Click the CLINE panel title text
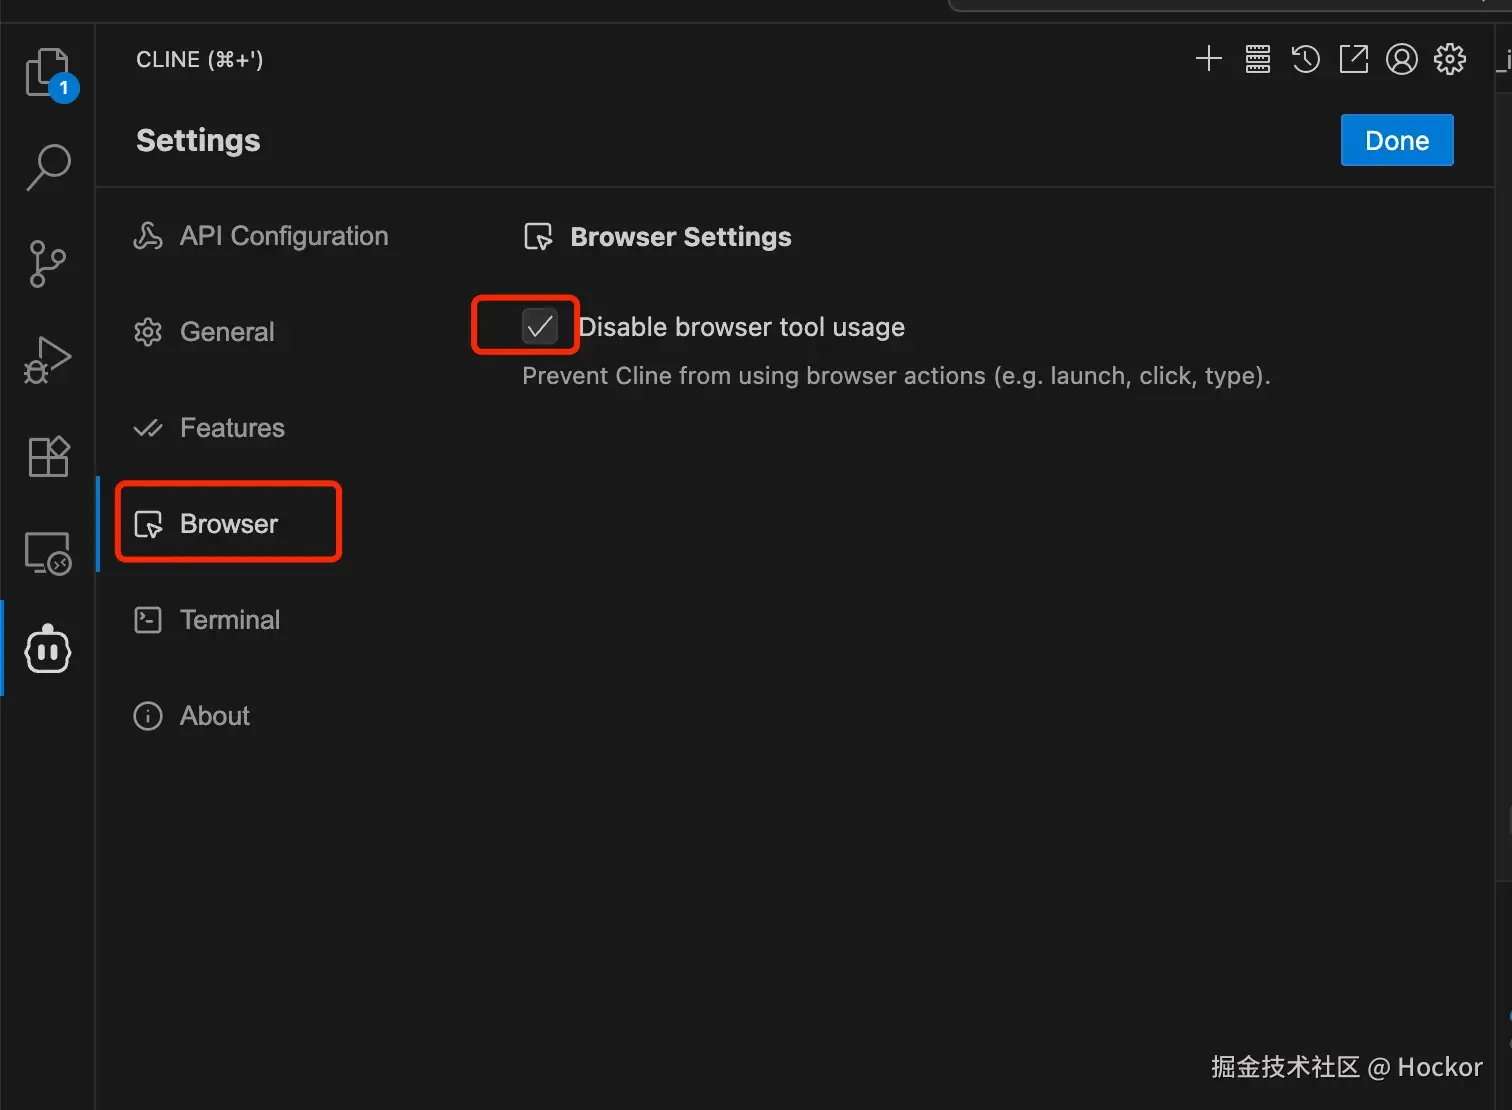Image resolution: width=1512 pixels, height=1110 pixels. [x=200, y=60]
